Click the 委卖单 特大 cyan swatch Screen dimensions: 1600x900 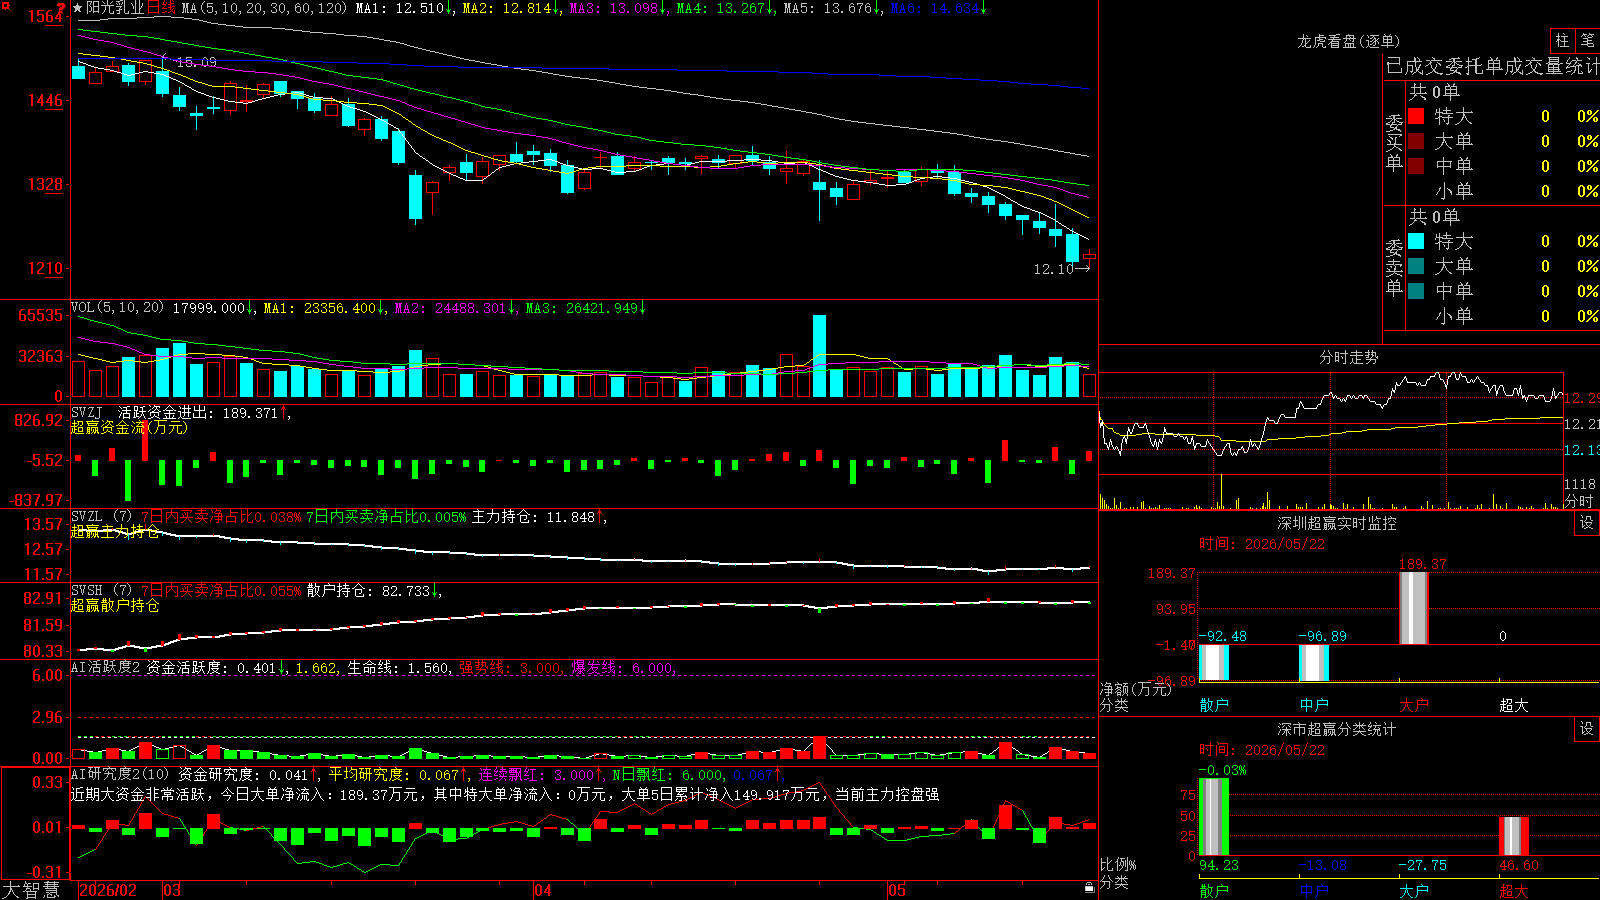1416,241
